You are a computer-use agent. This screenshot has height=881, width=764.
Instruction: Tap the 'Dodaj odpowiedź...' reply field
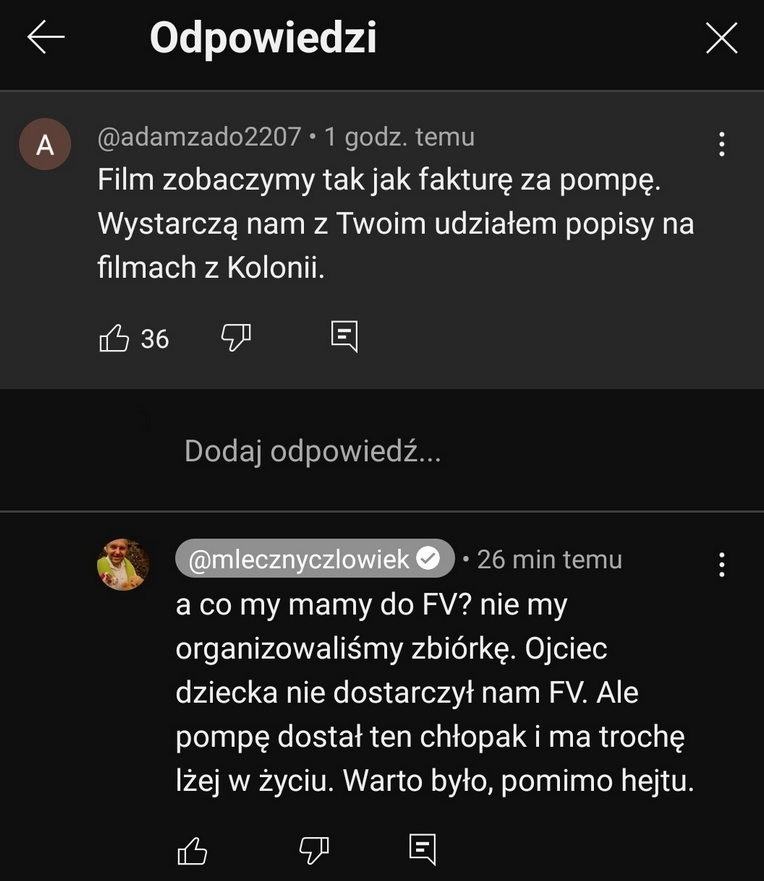pyautogui.click(x=312, y=452)
